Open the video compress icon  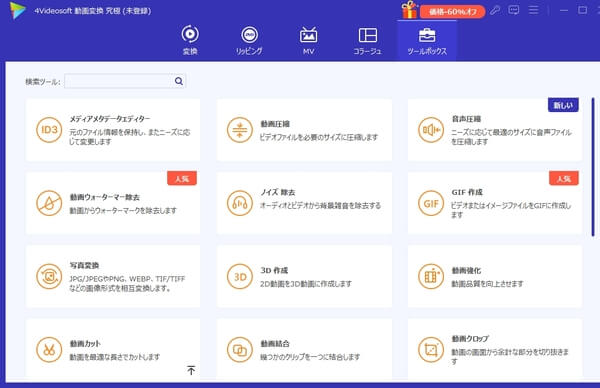coord(240,130)
